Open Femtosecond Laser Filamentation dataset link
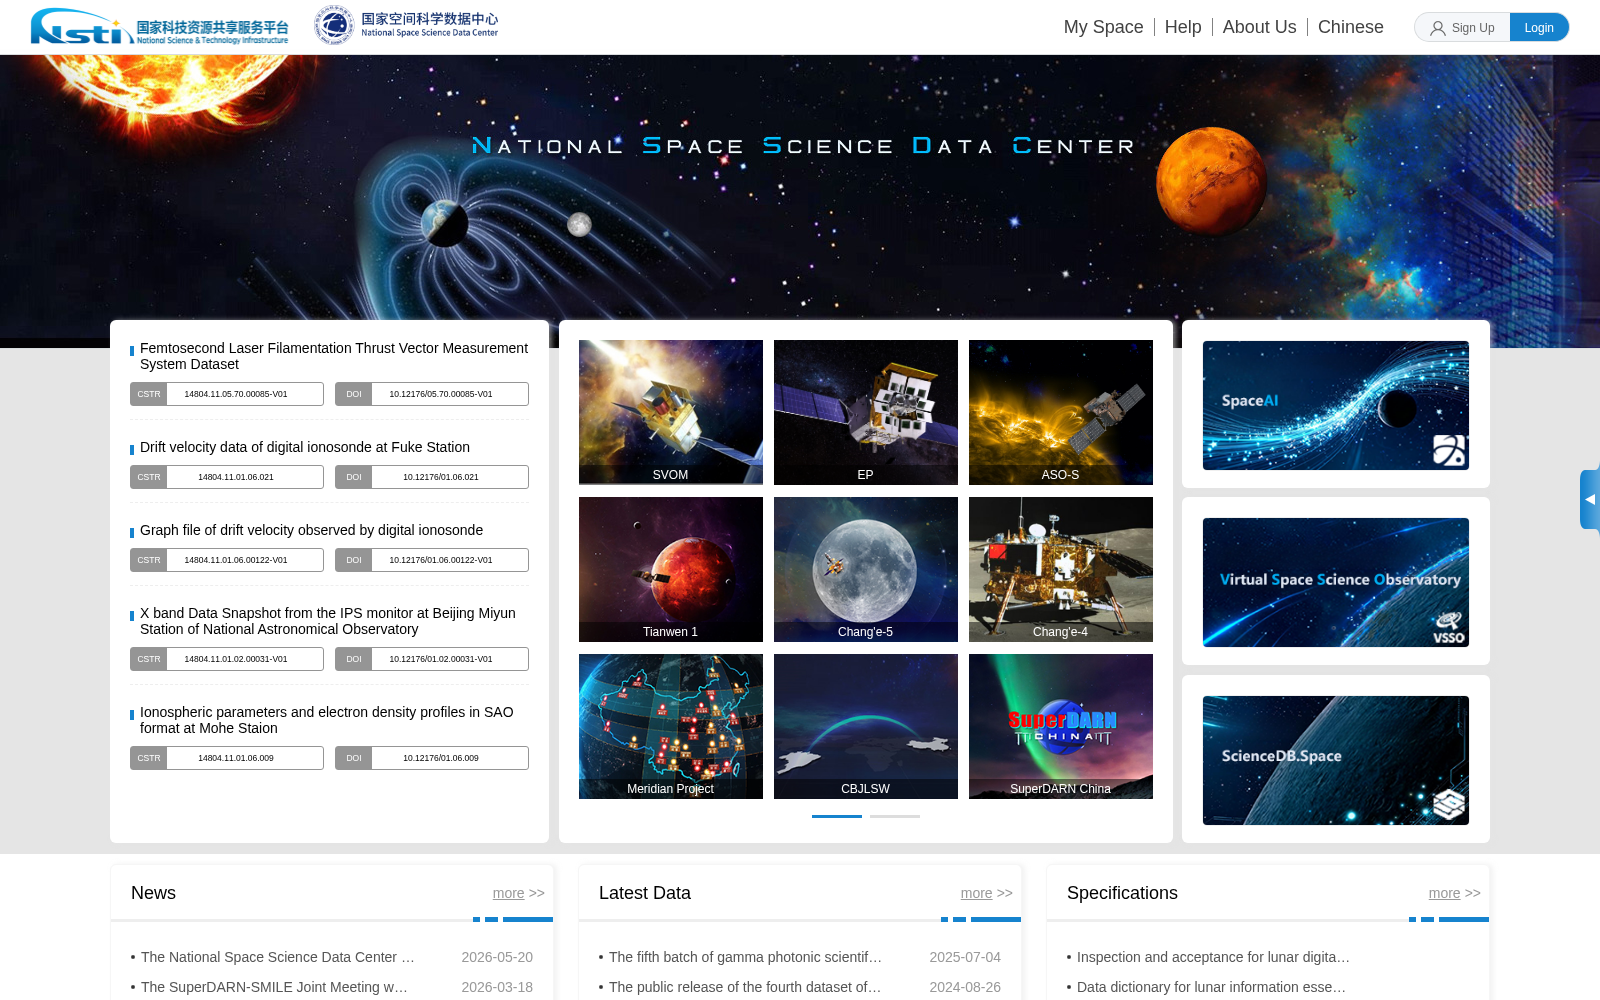1600x1000 pixels. 334,356
